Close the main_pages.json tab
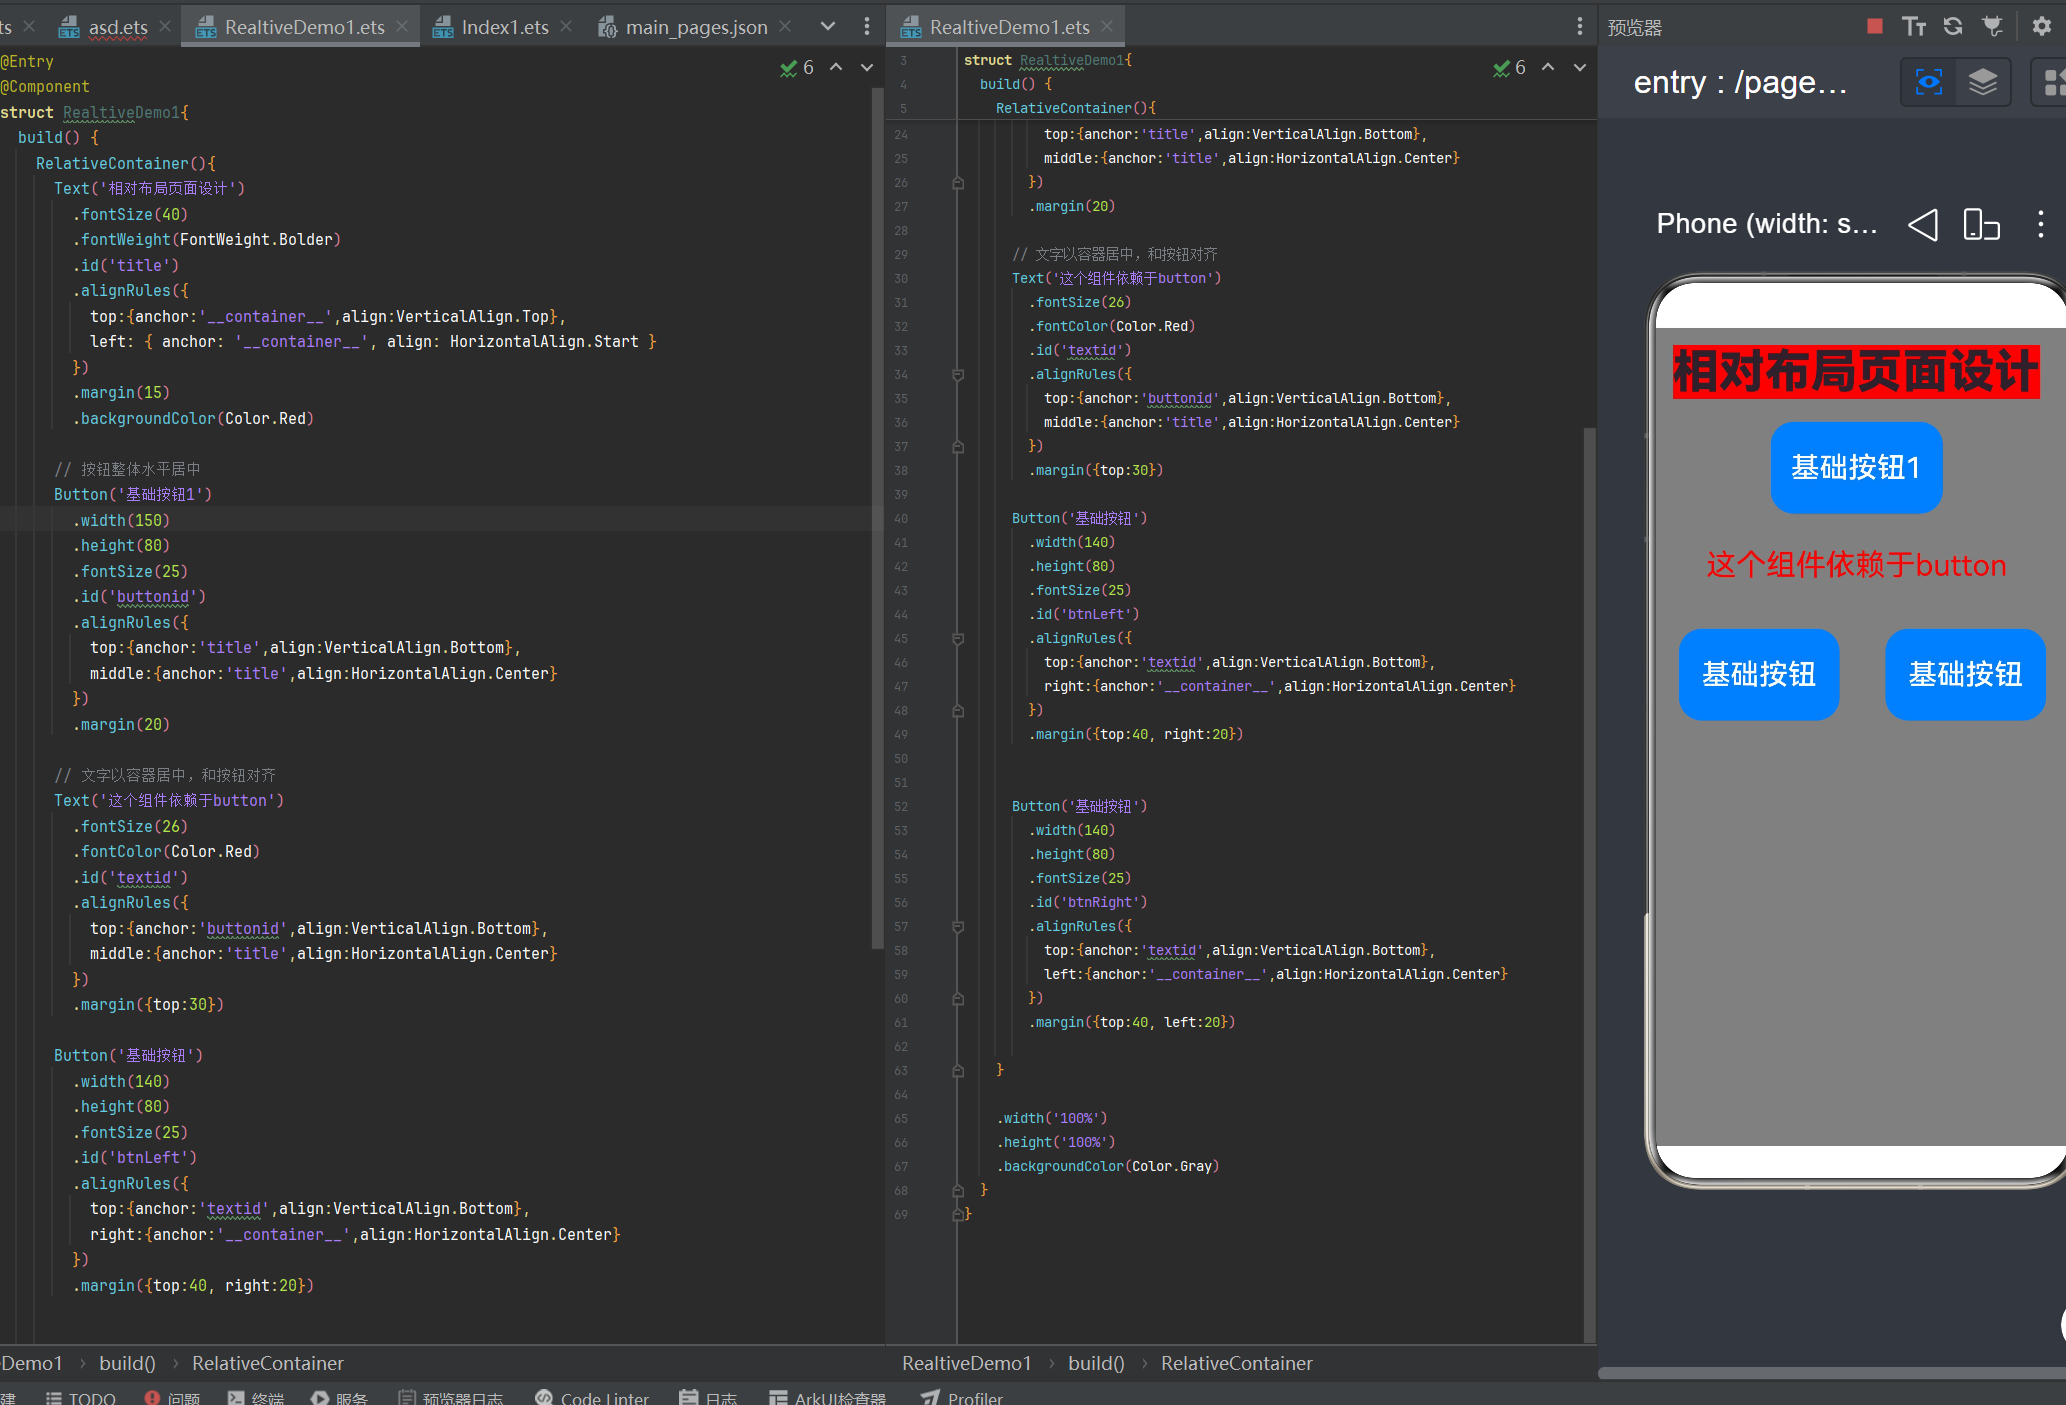Viewport: 2066px width, 1405px height. tap(785, 26)
